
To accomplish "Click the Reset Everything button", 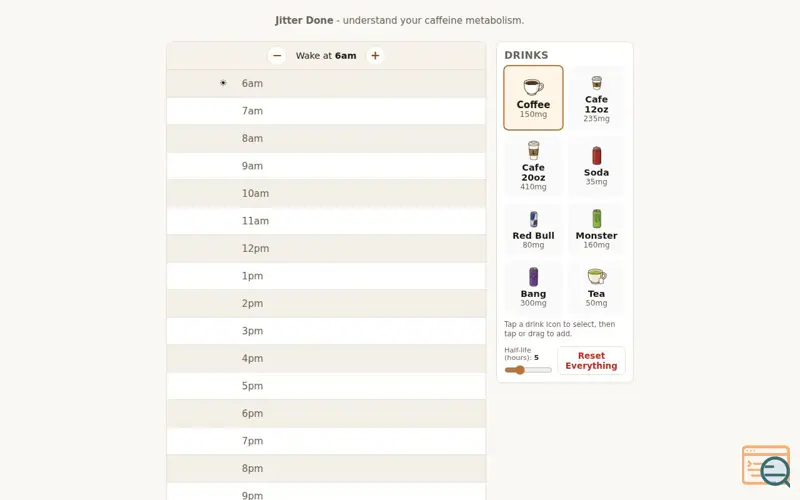I will click(591, 361).
